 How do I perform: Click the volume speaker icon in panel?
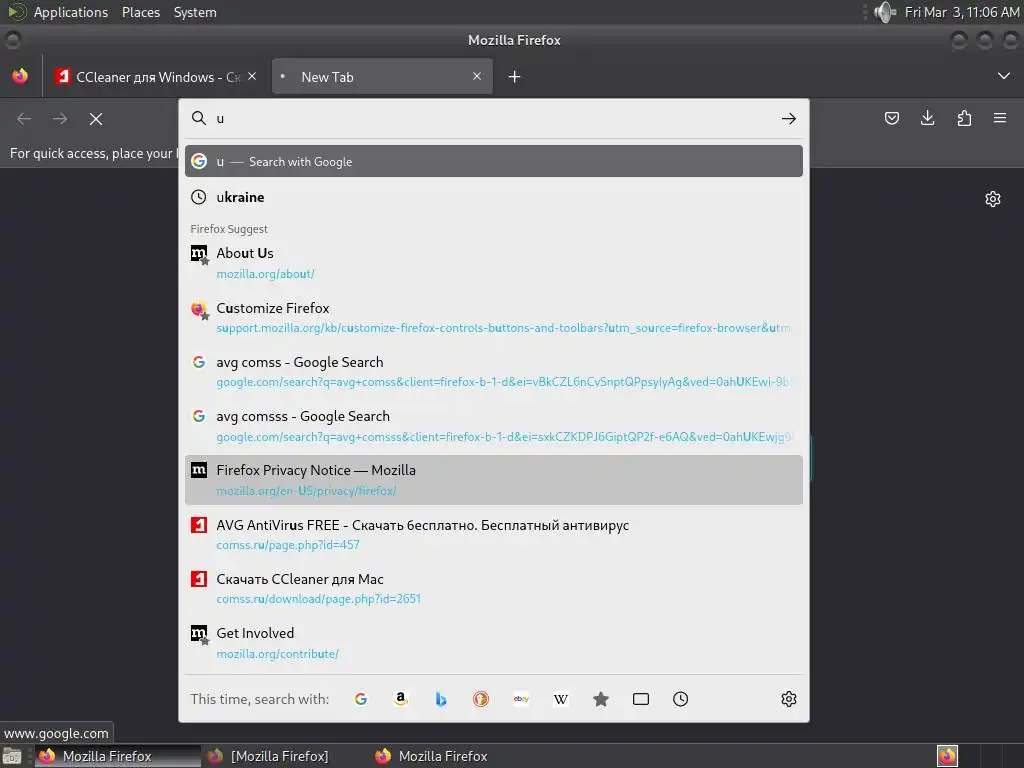884,12
